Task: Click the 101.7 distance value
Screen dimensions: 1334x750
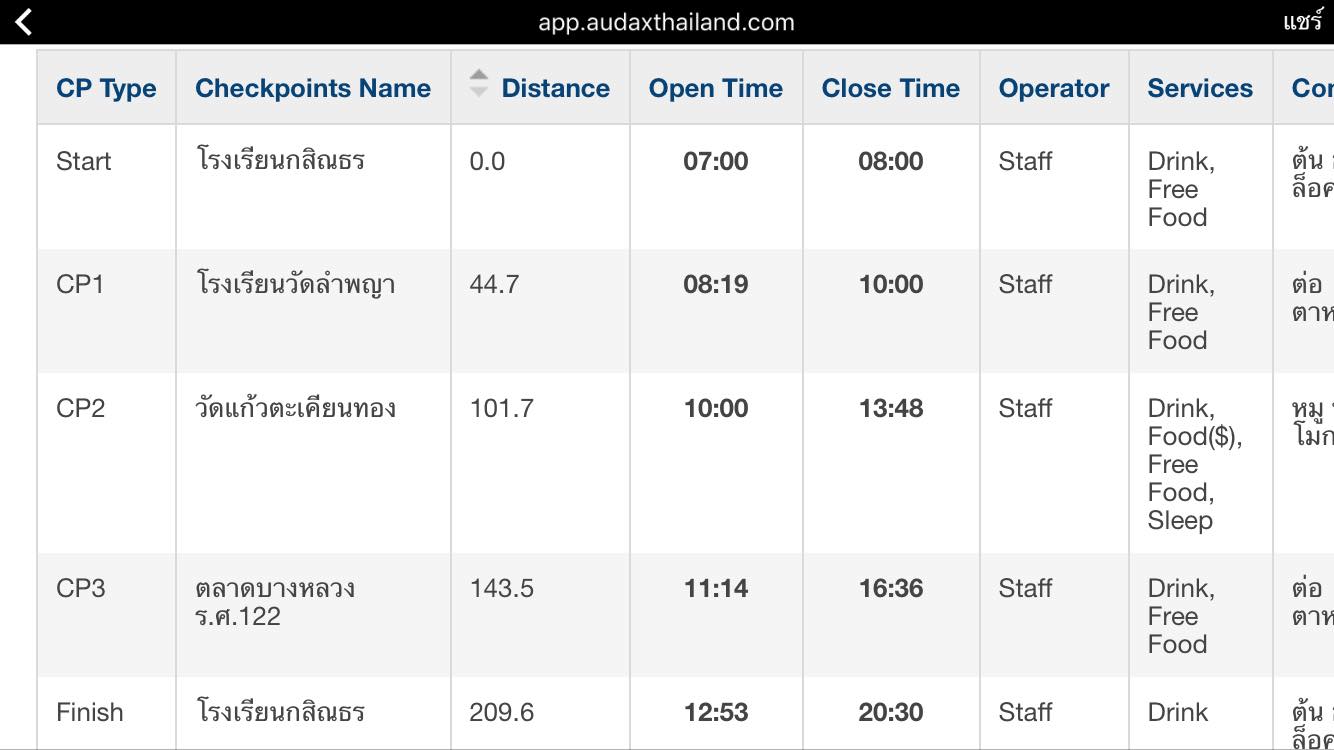Action: click(x=502, y=408)
